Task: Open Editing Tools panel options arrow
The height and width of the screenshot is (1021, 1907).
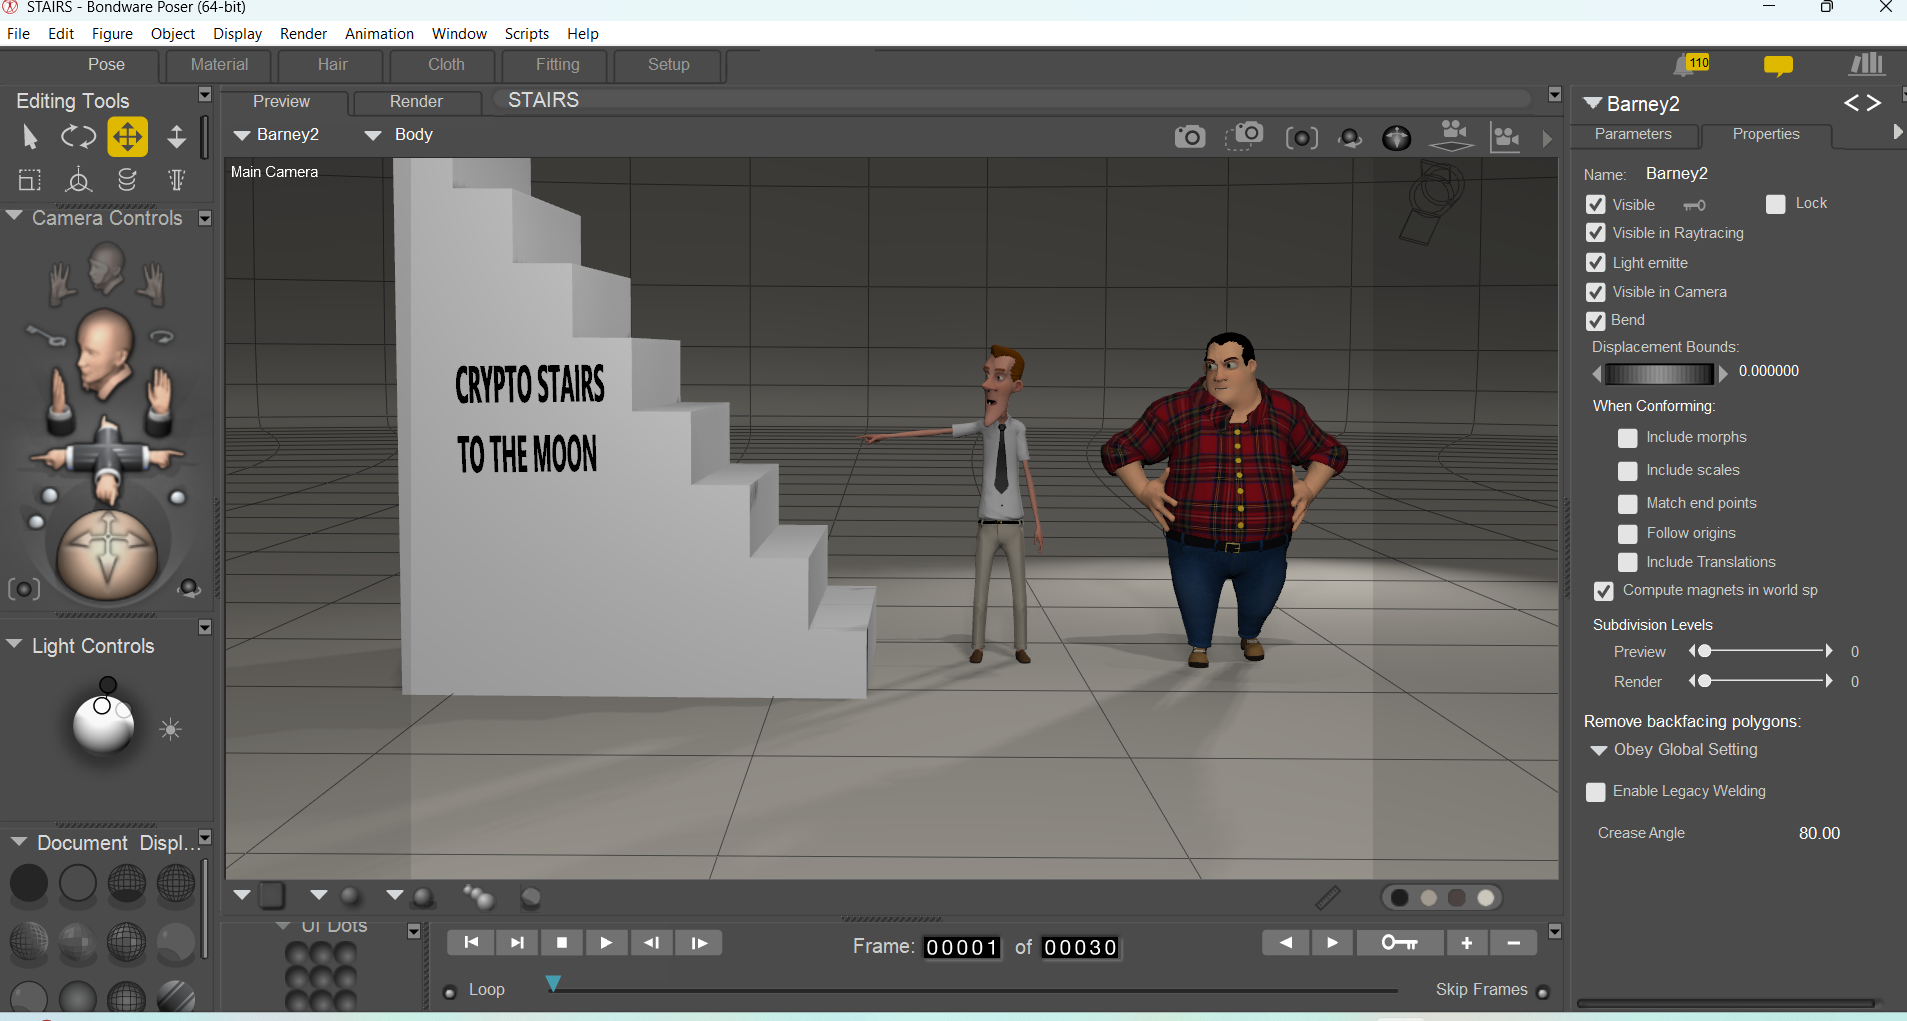Action: pyautogui.click(x=205, y=94)
